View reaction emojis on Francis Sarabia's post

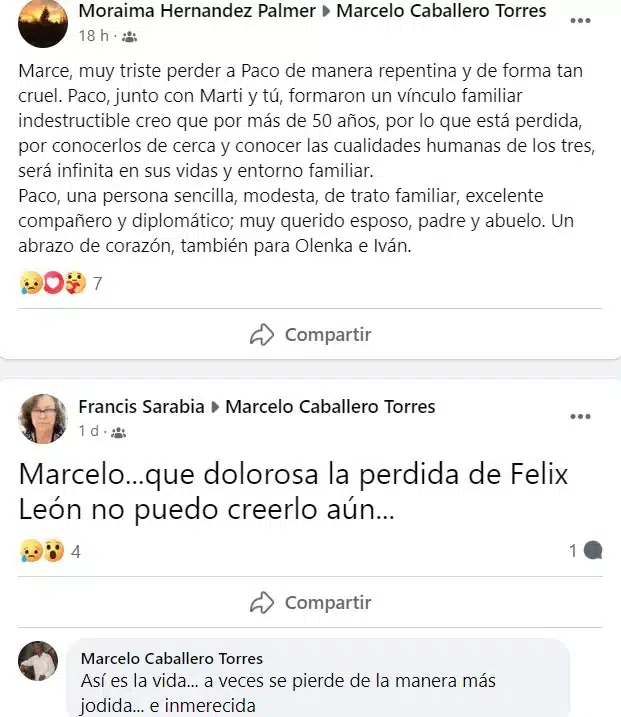[41, 550]
